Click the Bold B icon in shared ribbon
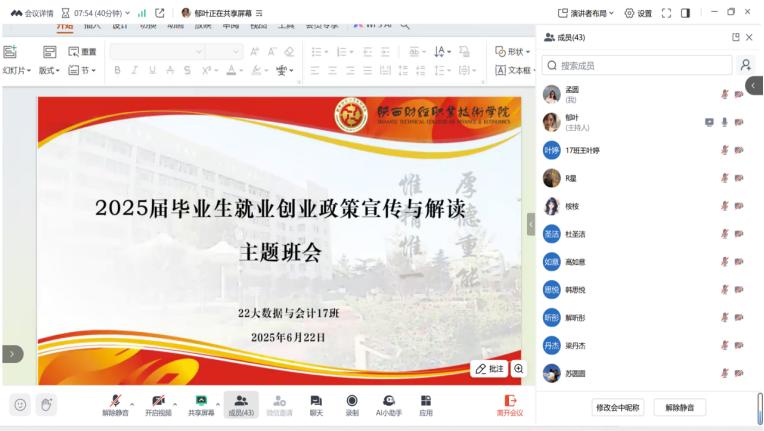 [117, 70]
